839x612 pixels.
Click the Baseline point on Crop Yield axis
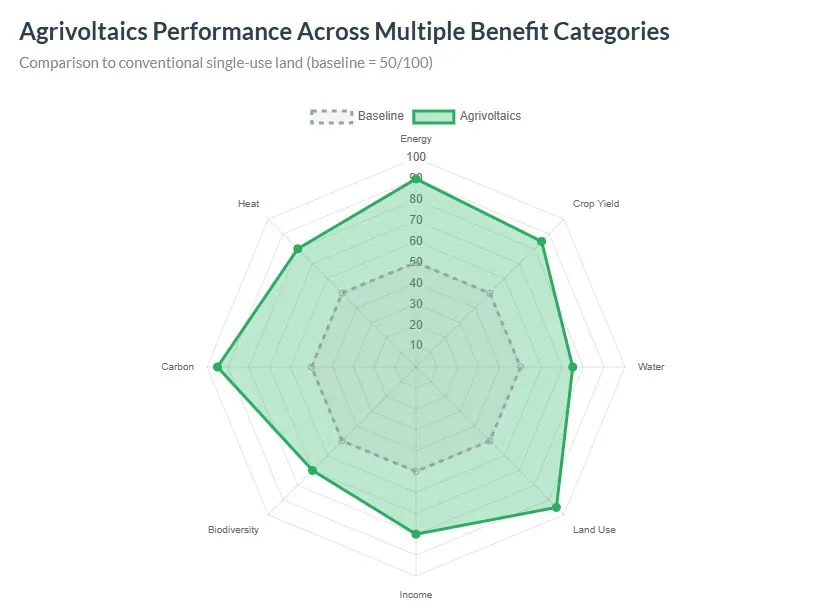pyautogui.click(x=490, y=293)
